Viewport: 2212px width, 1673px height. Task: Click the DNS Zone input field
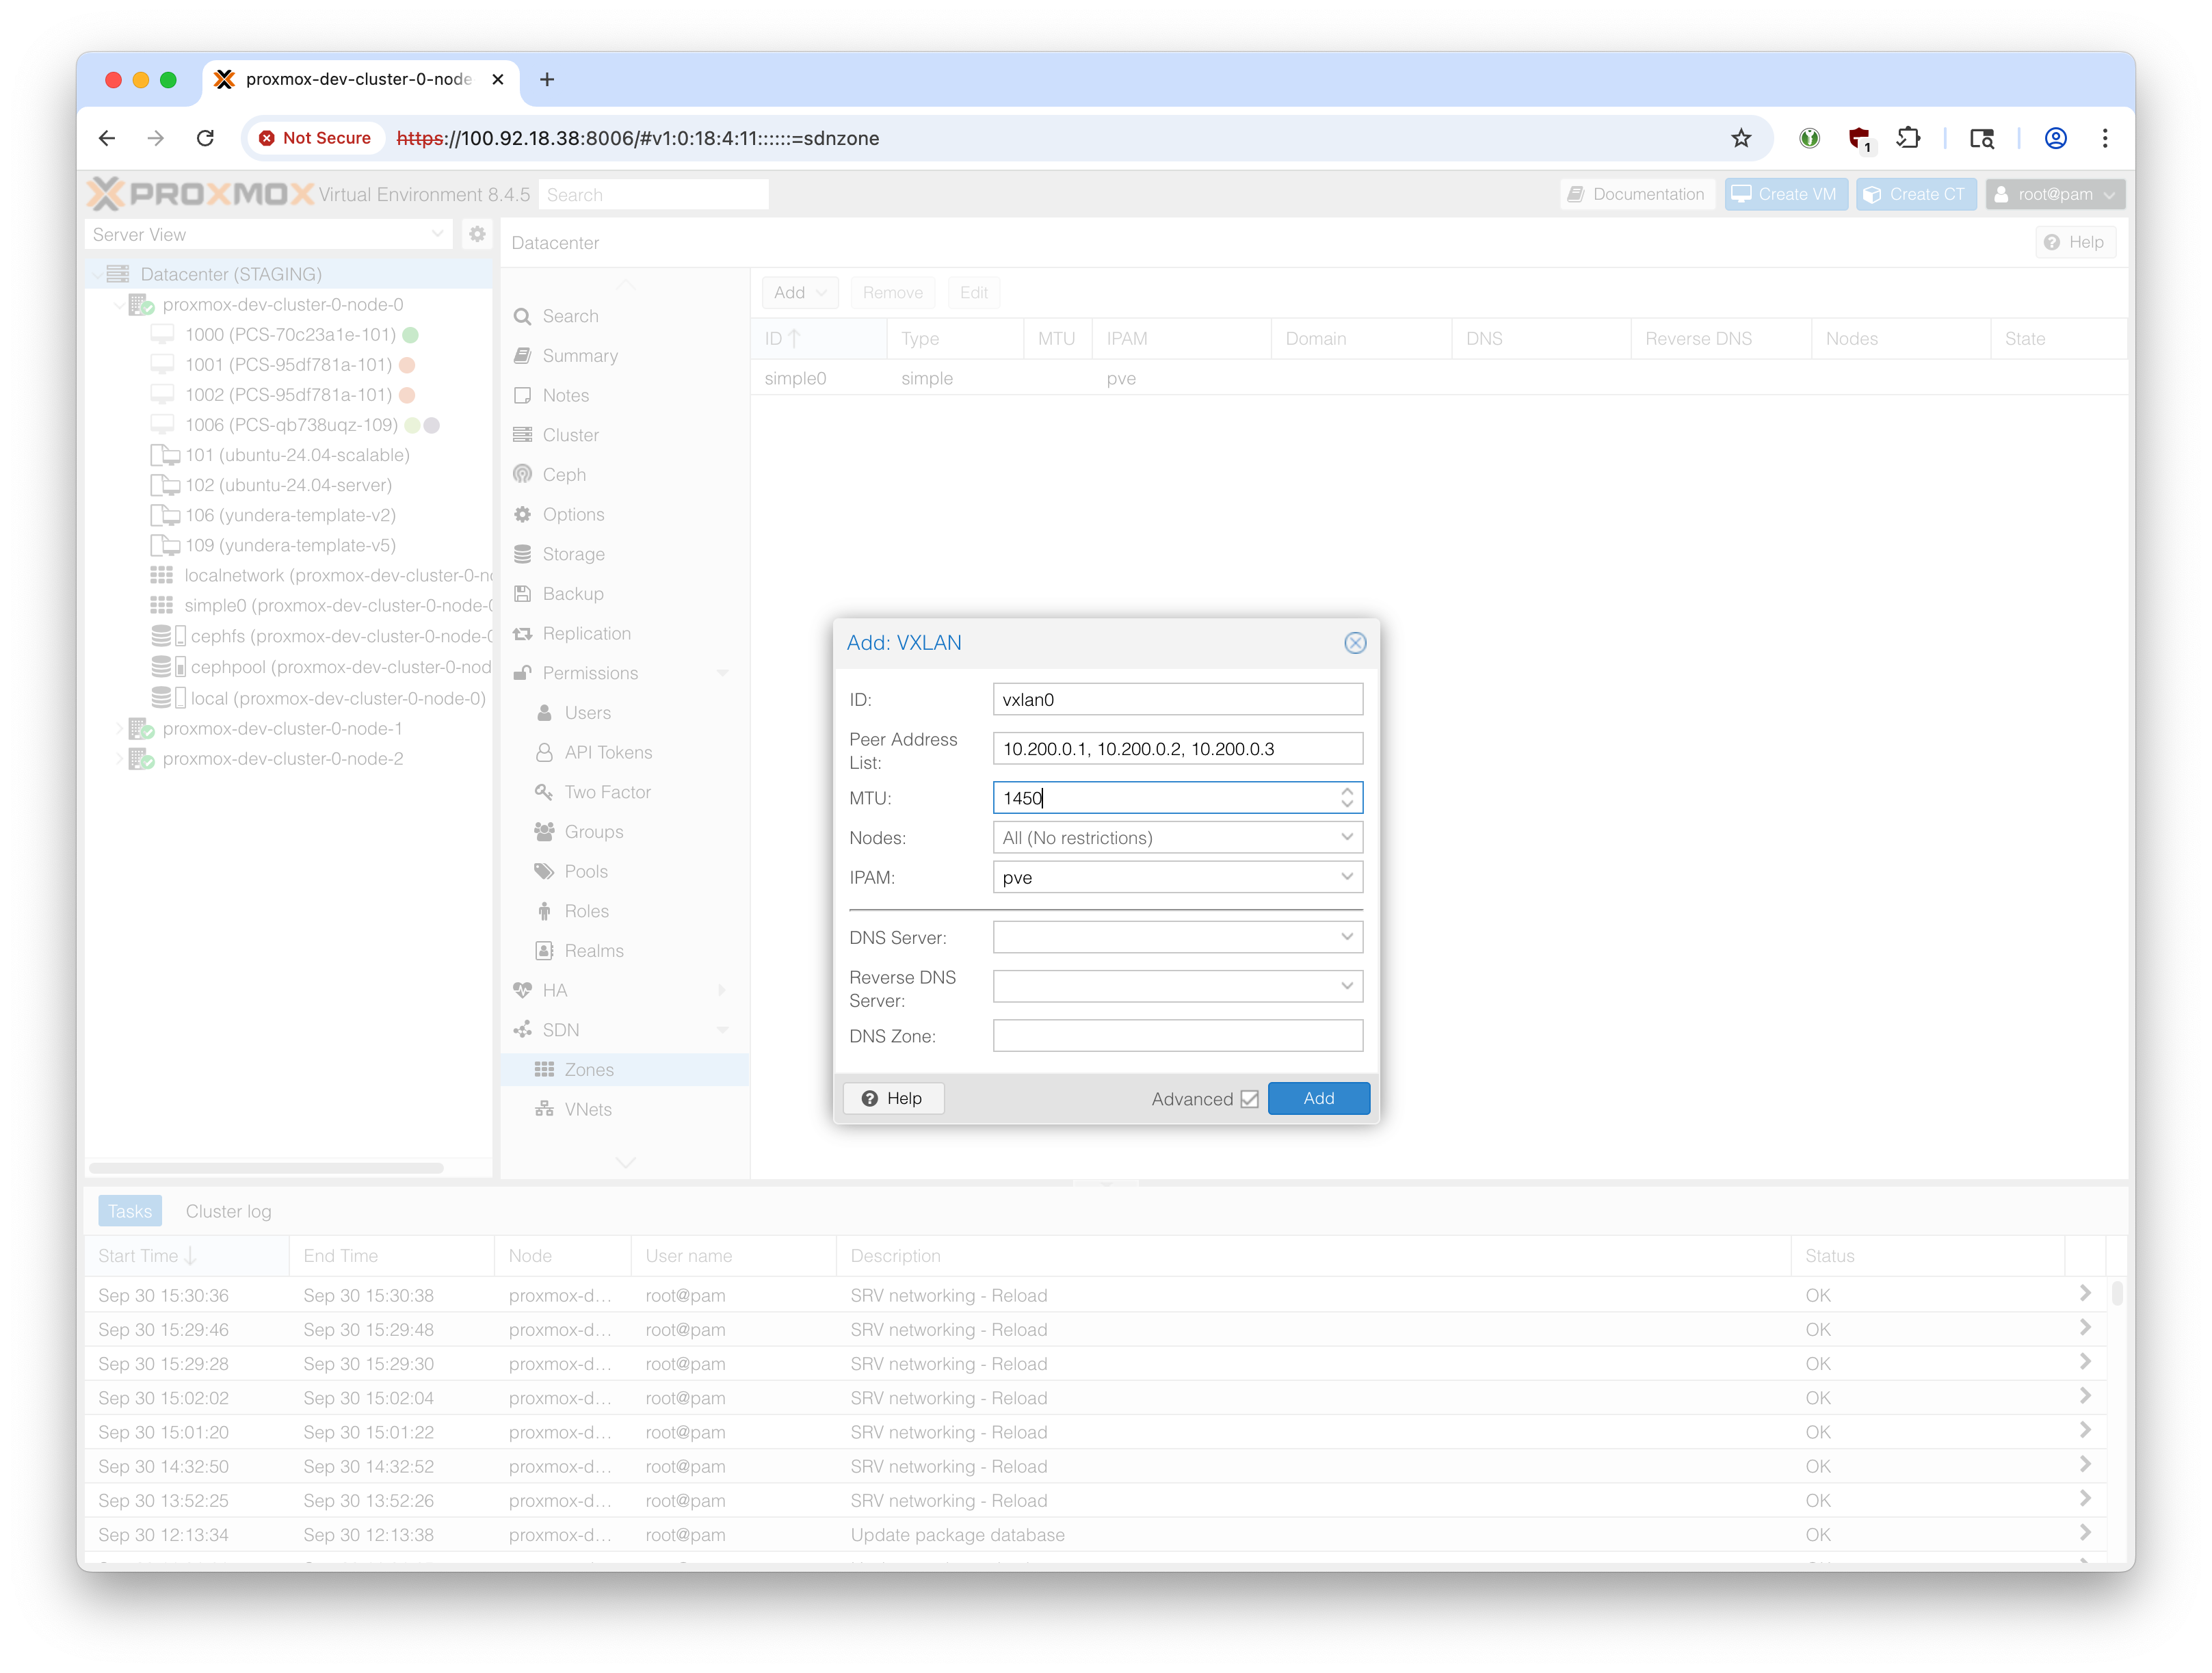(1176, 1036)
